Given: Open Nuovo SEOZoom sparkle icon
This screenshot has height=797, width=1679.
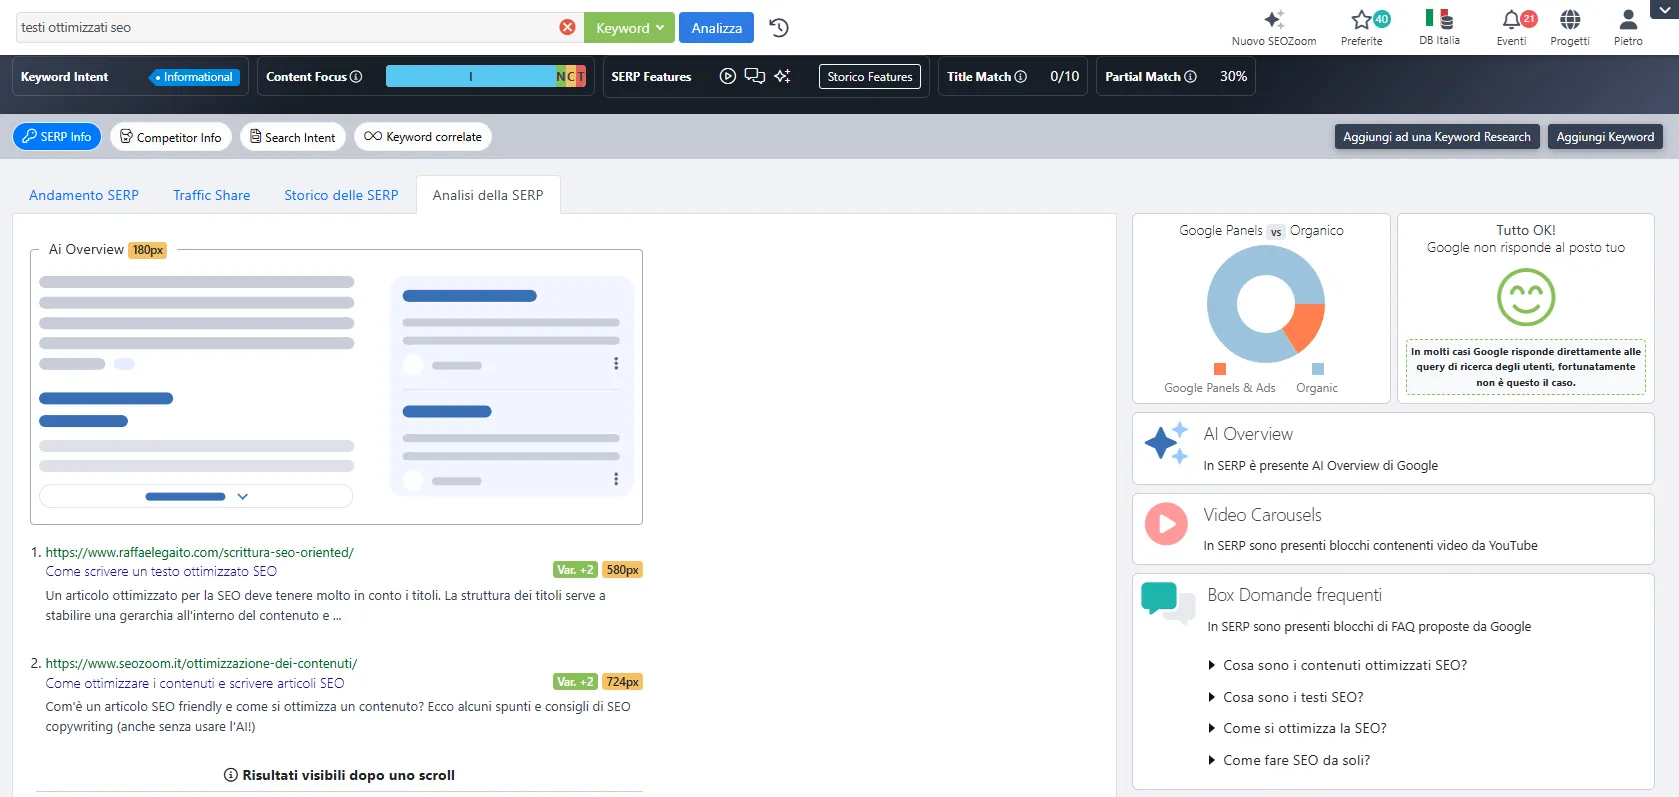Looking at the screenshot, I should tap(1273, 20).
